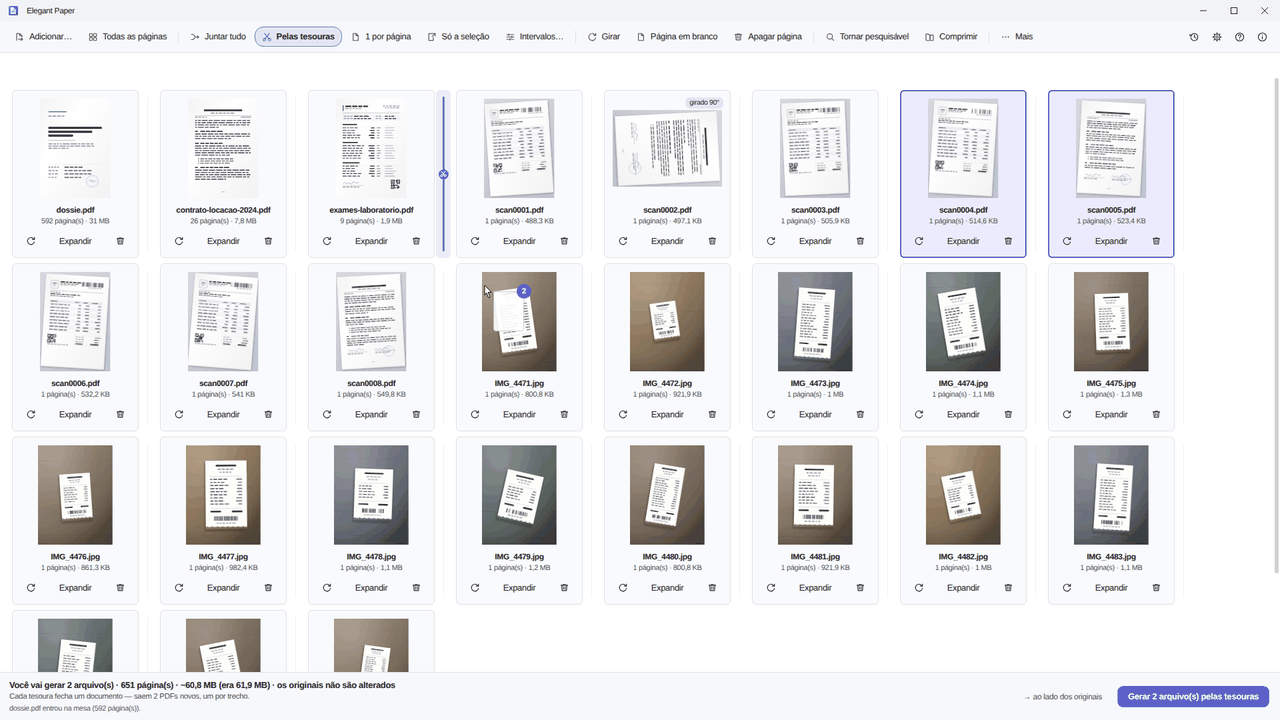
Task: Open info icon in top bar
Action: click(1263, 37)
